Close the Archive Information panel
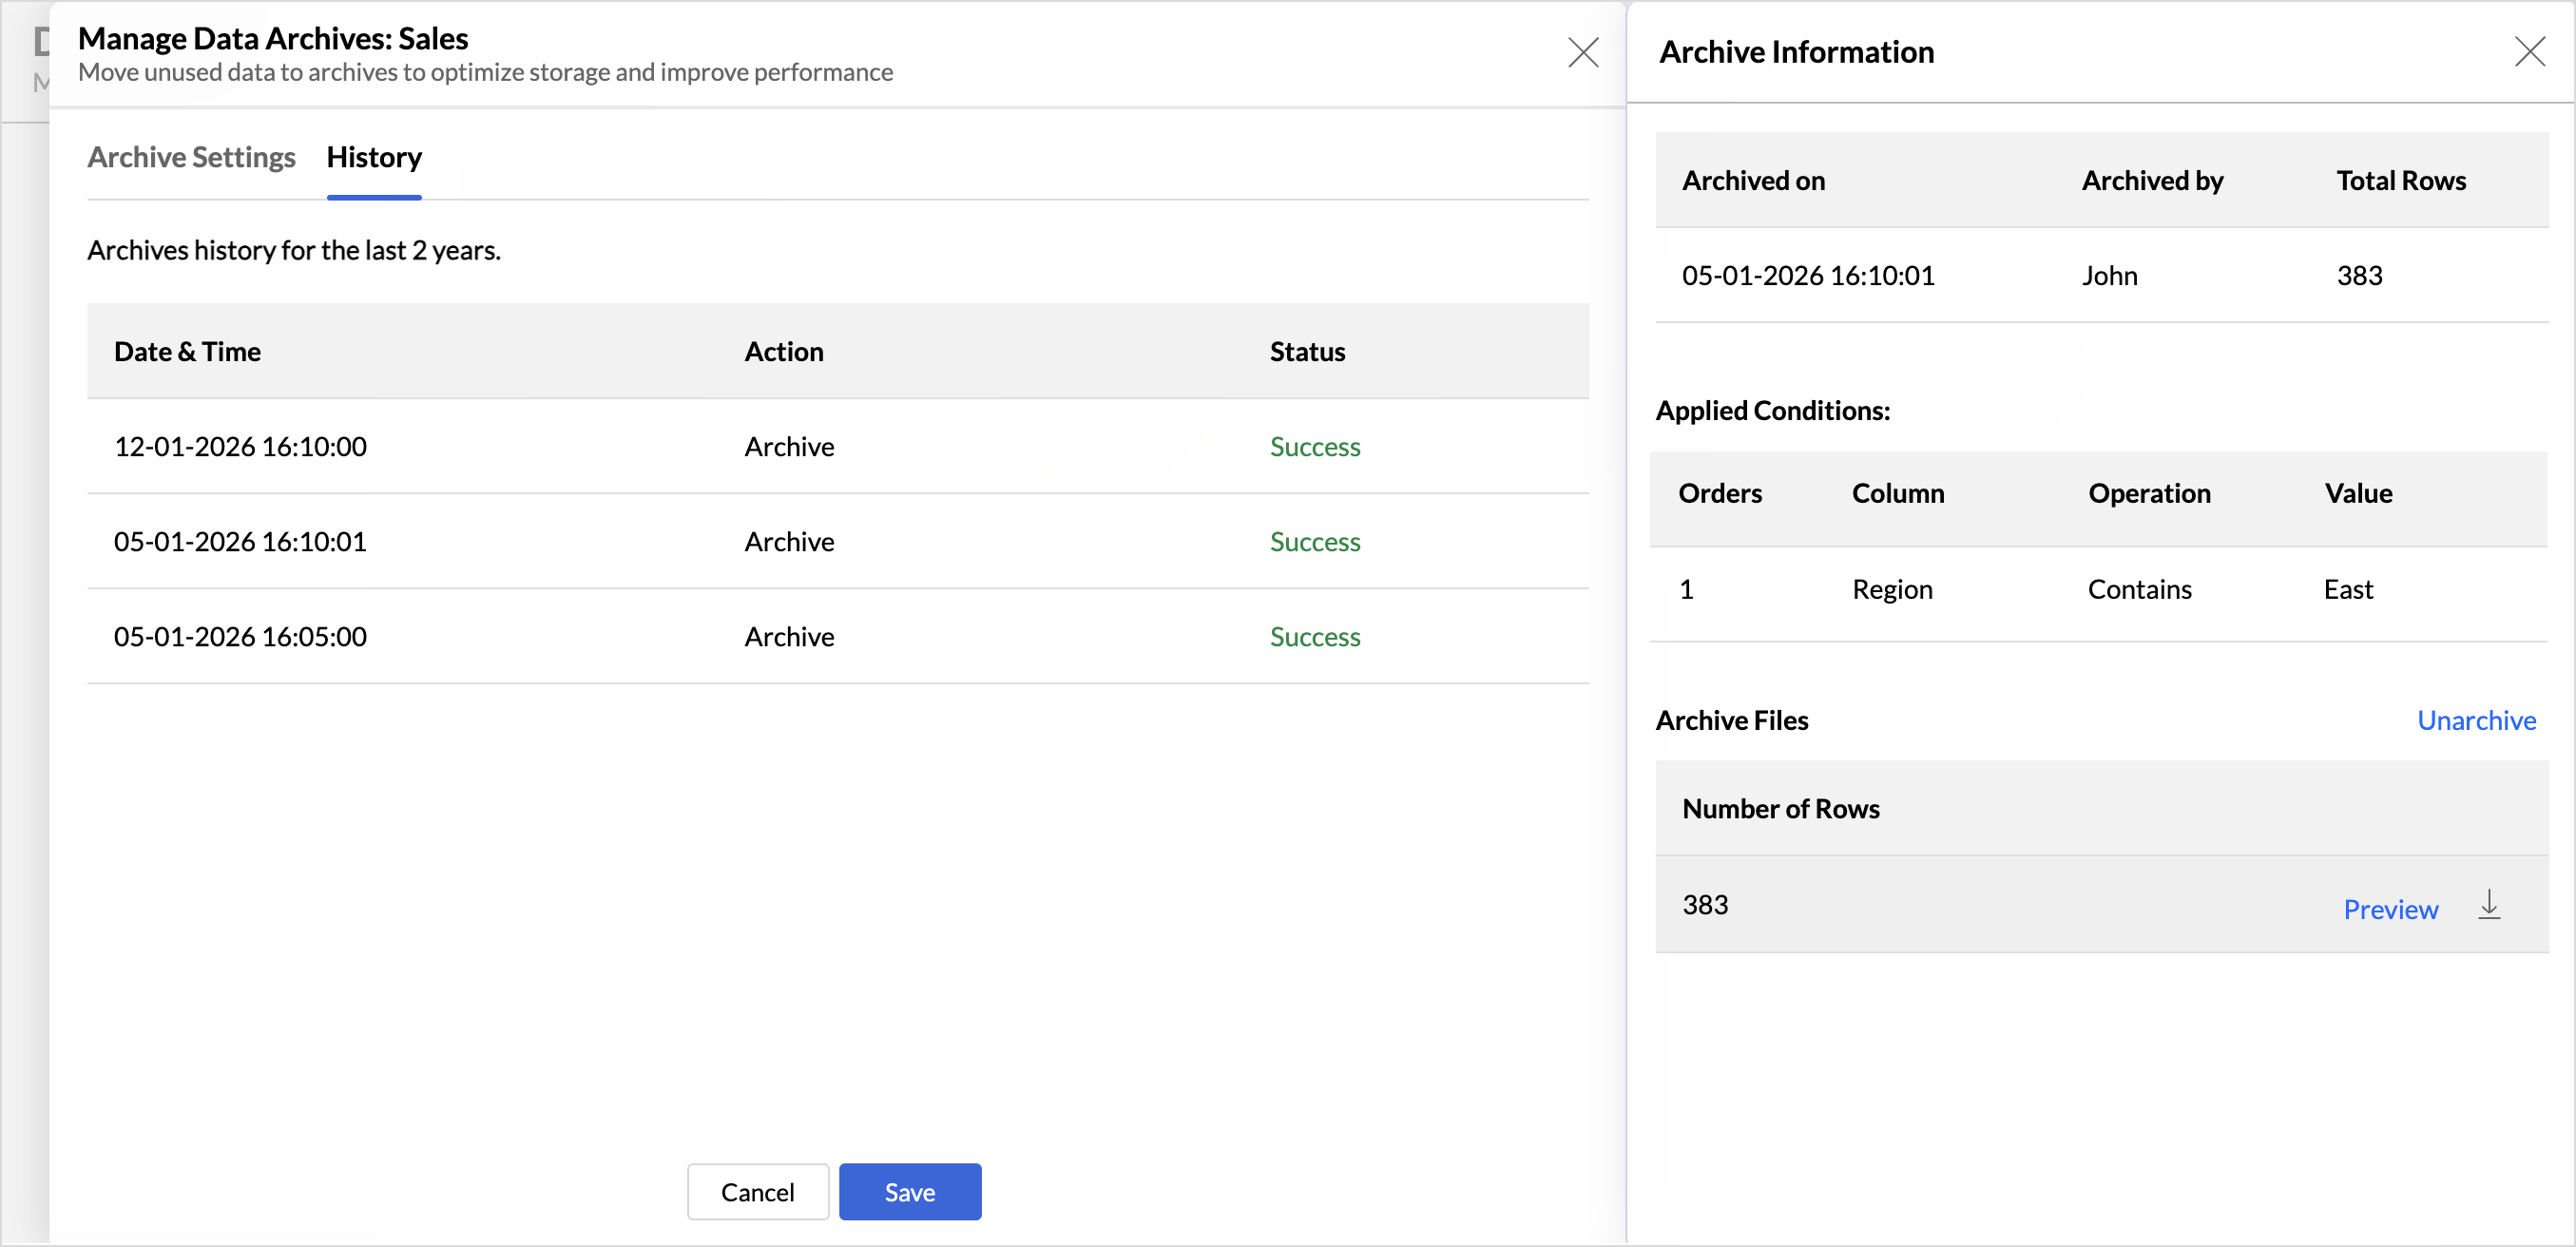Viewport: 2576px width, 1247px height. point(2529,52)
